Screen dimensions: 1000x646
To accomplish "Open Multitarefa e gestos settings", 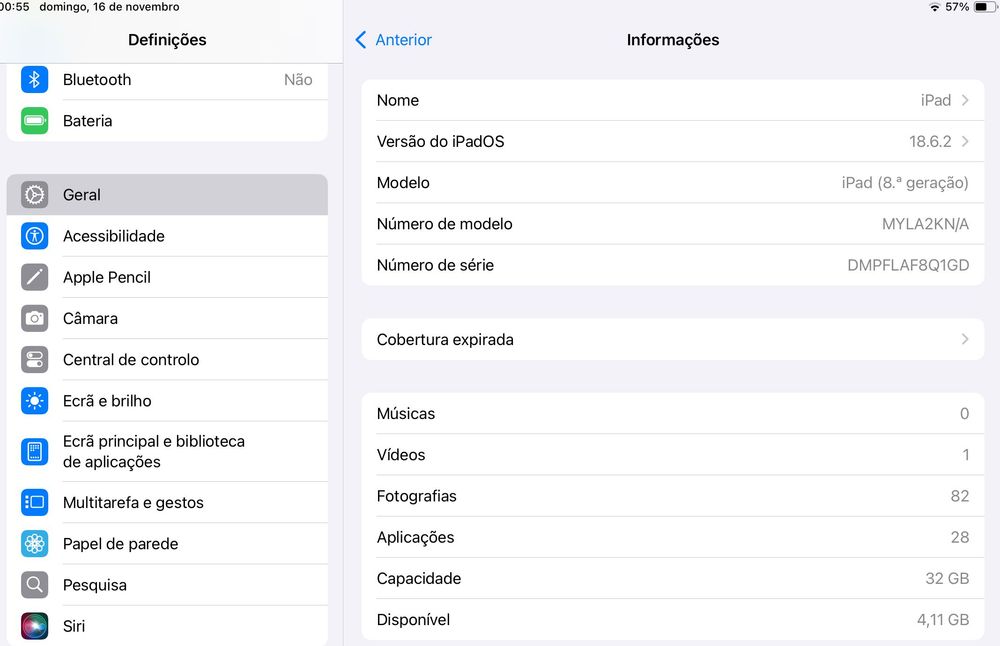I will [x=167, y=503].
